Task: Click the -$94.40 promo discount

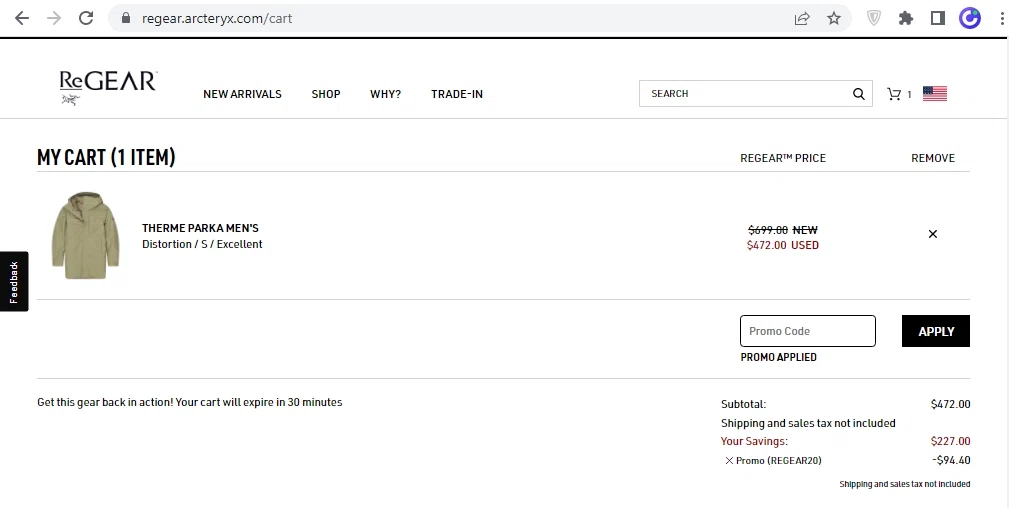Action: 951,460
